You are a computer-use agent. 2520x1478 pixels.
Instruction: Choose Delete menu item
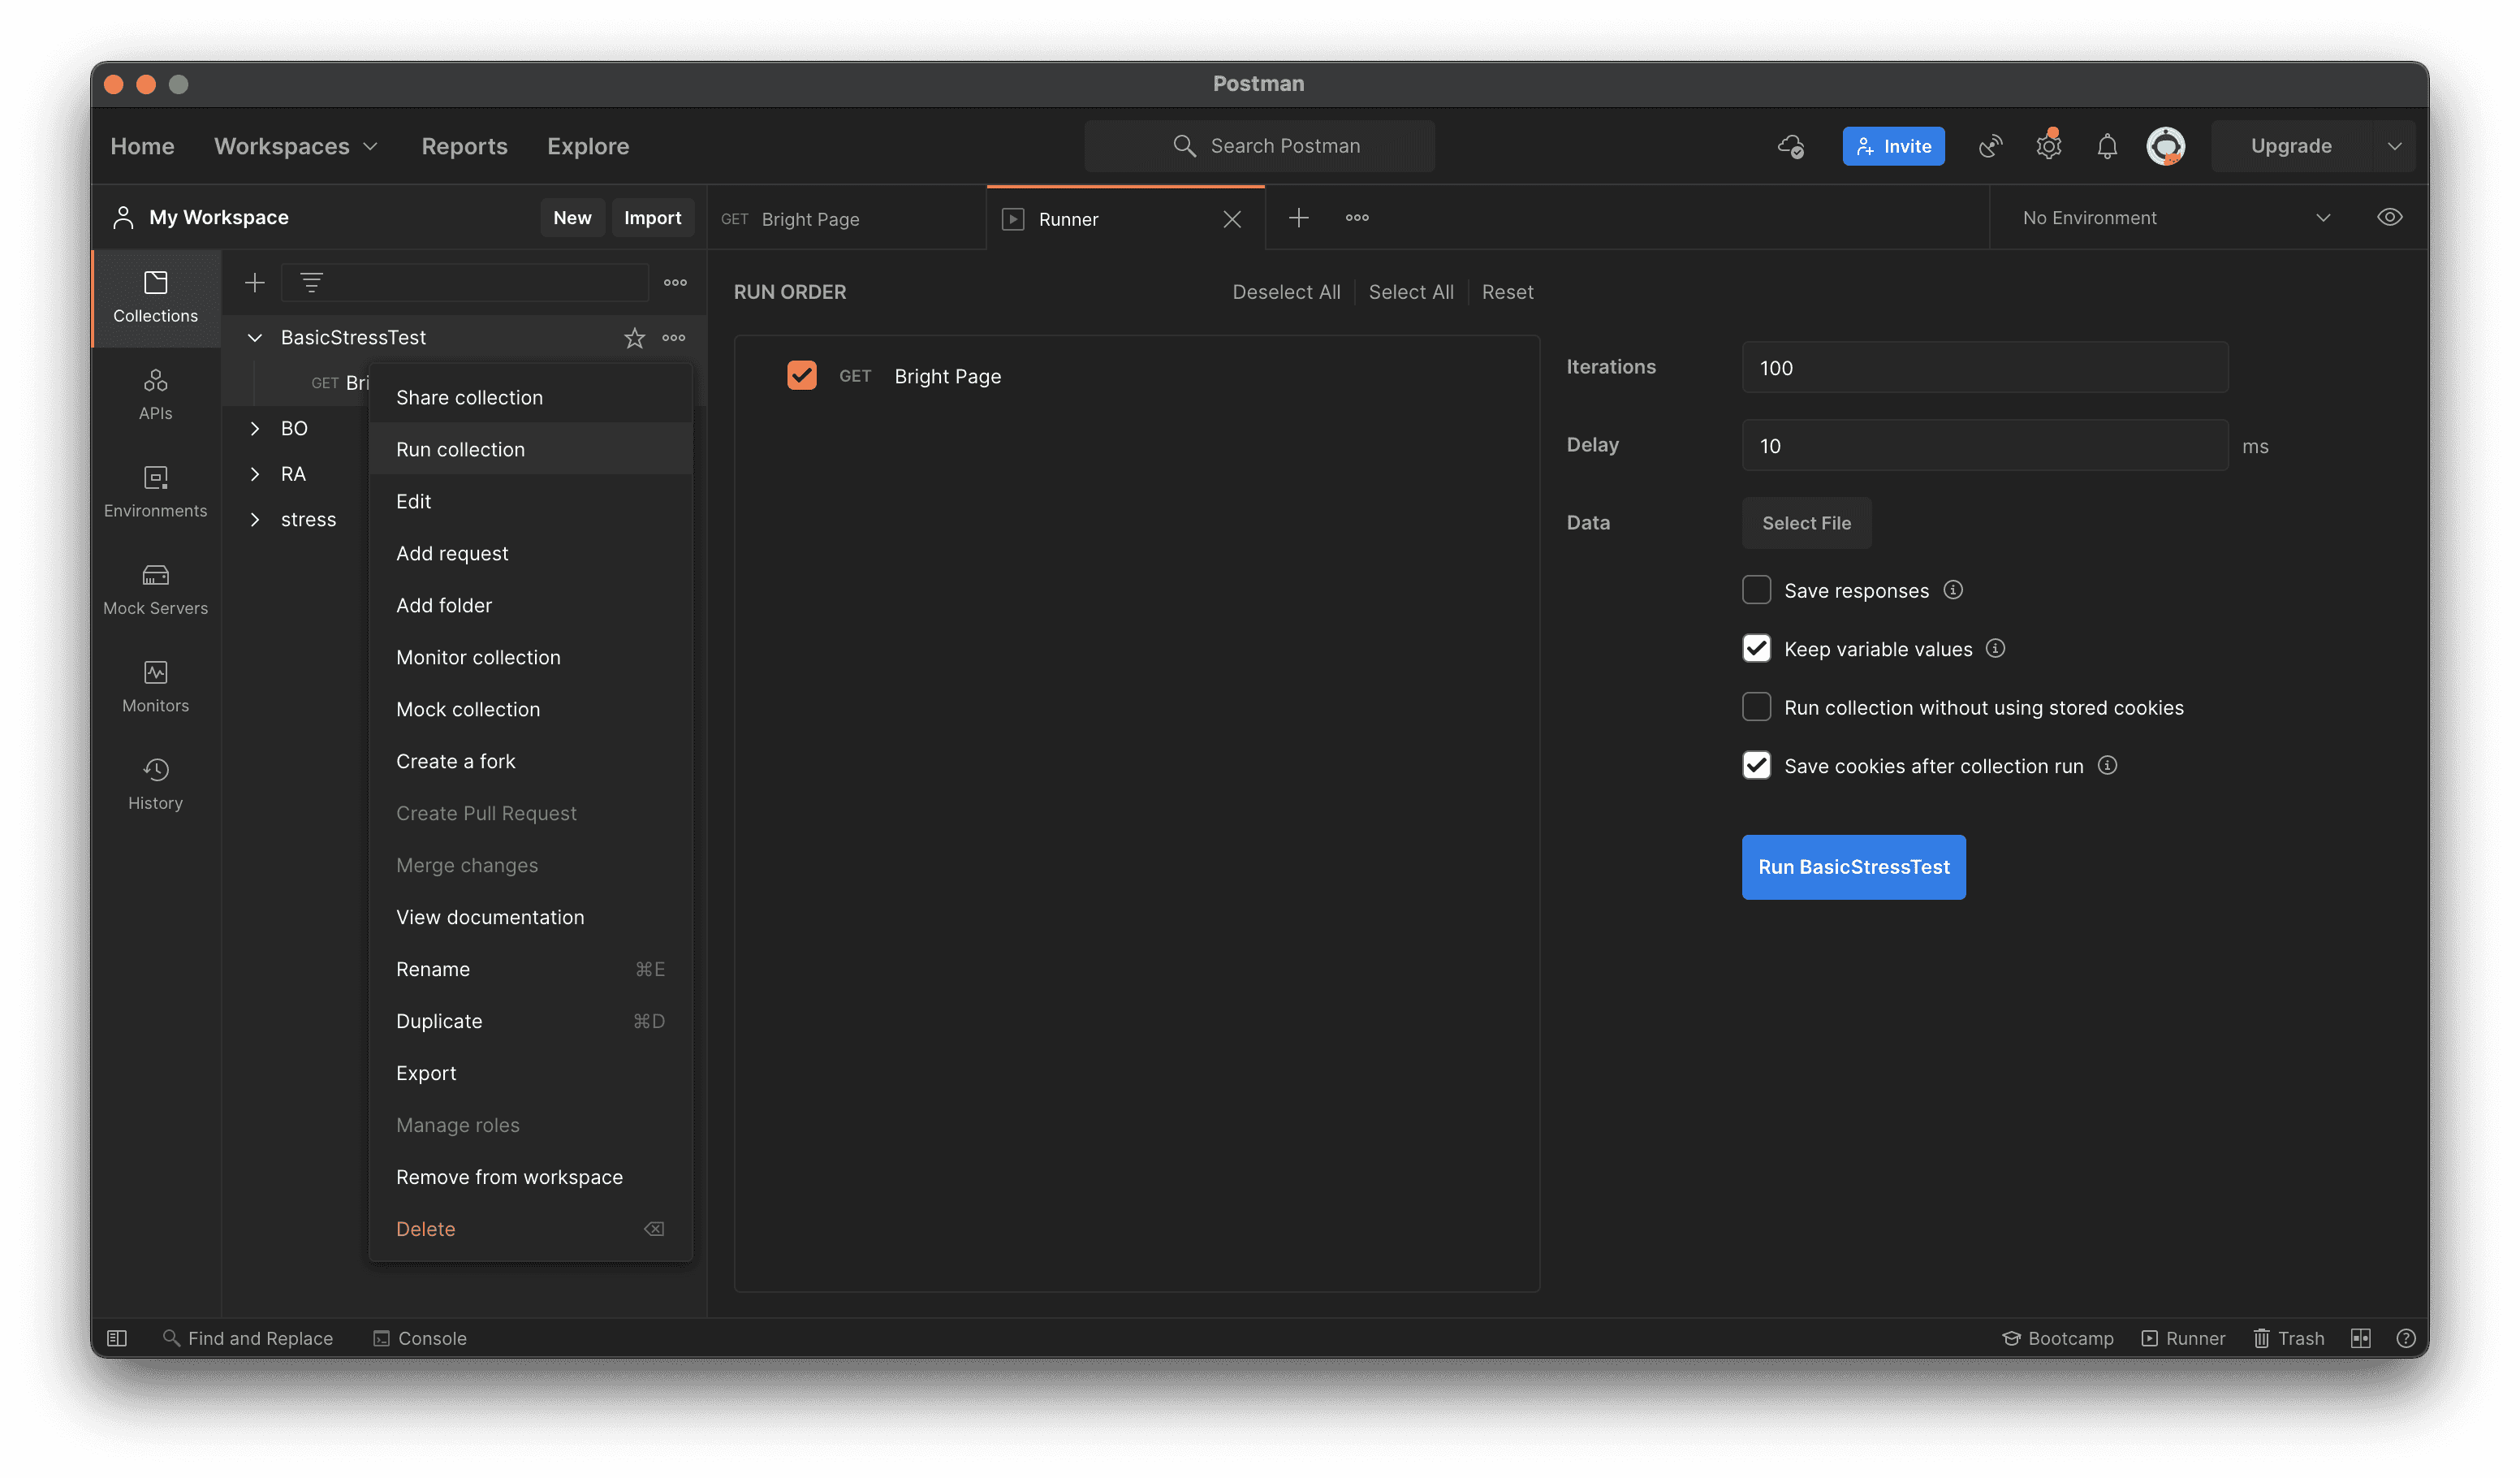(530, 1229)
